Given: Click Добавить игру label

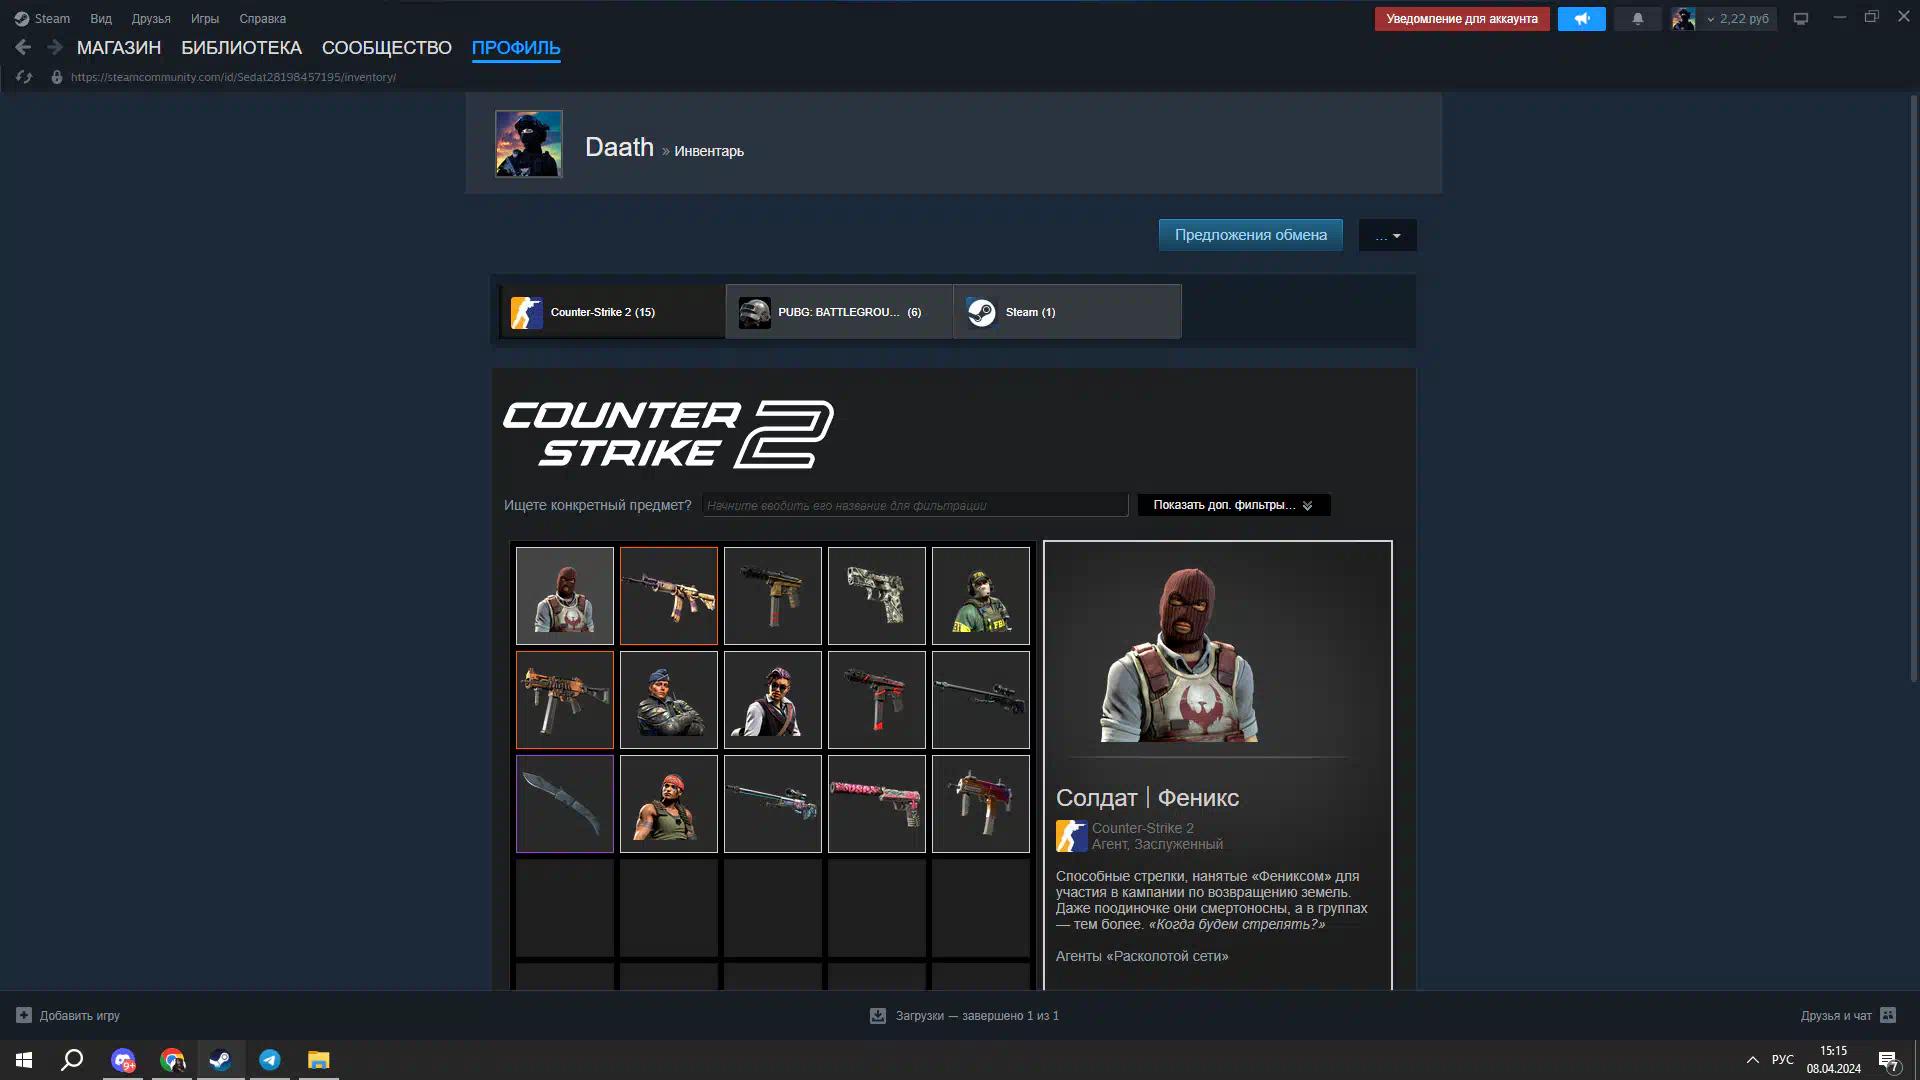Looking at the screenshot, I should (80, 1015).
